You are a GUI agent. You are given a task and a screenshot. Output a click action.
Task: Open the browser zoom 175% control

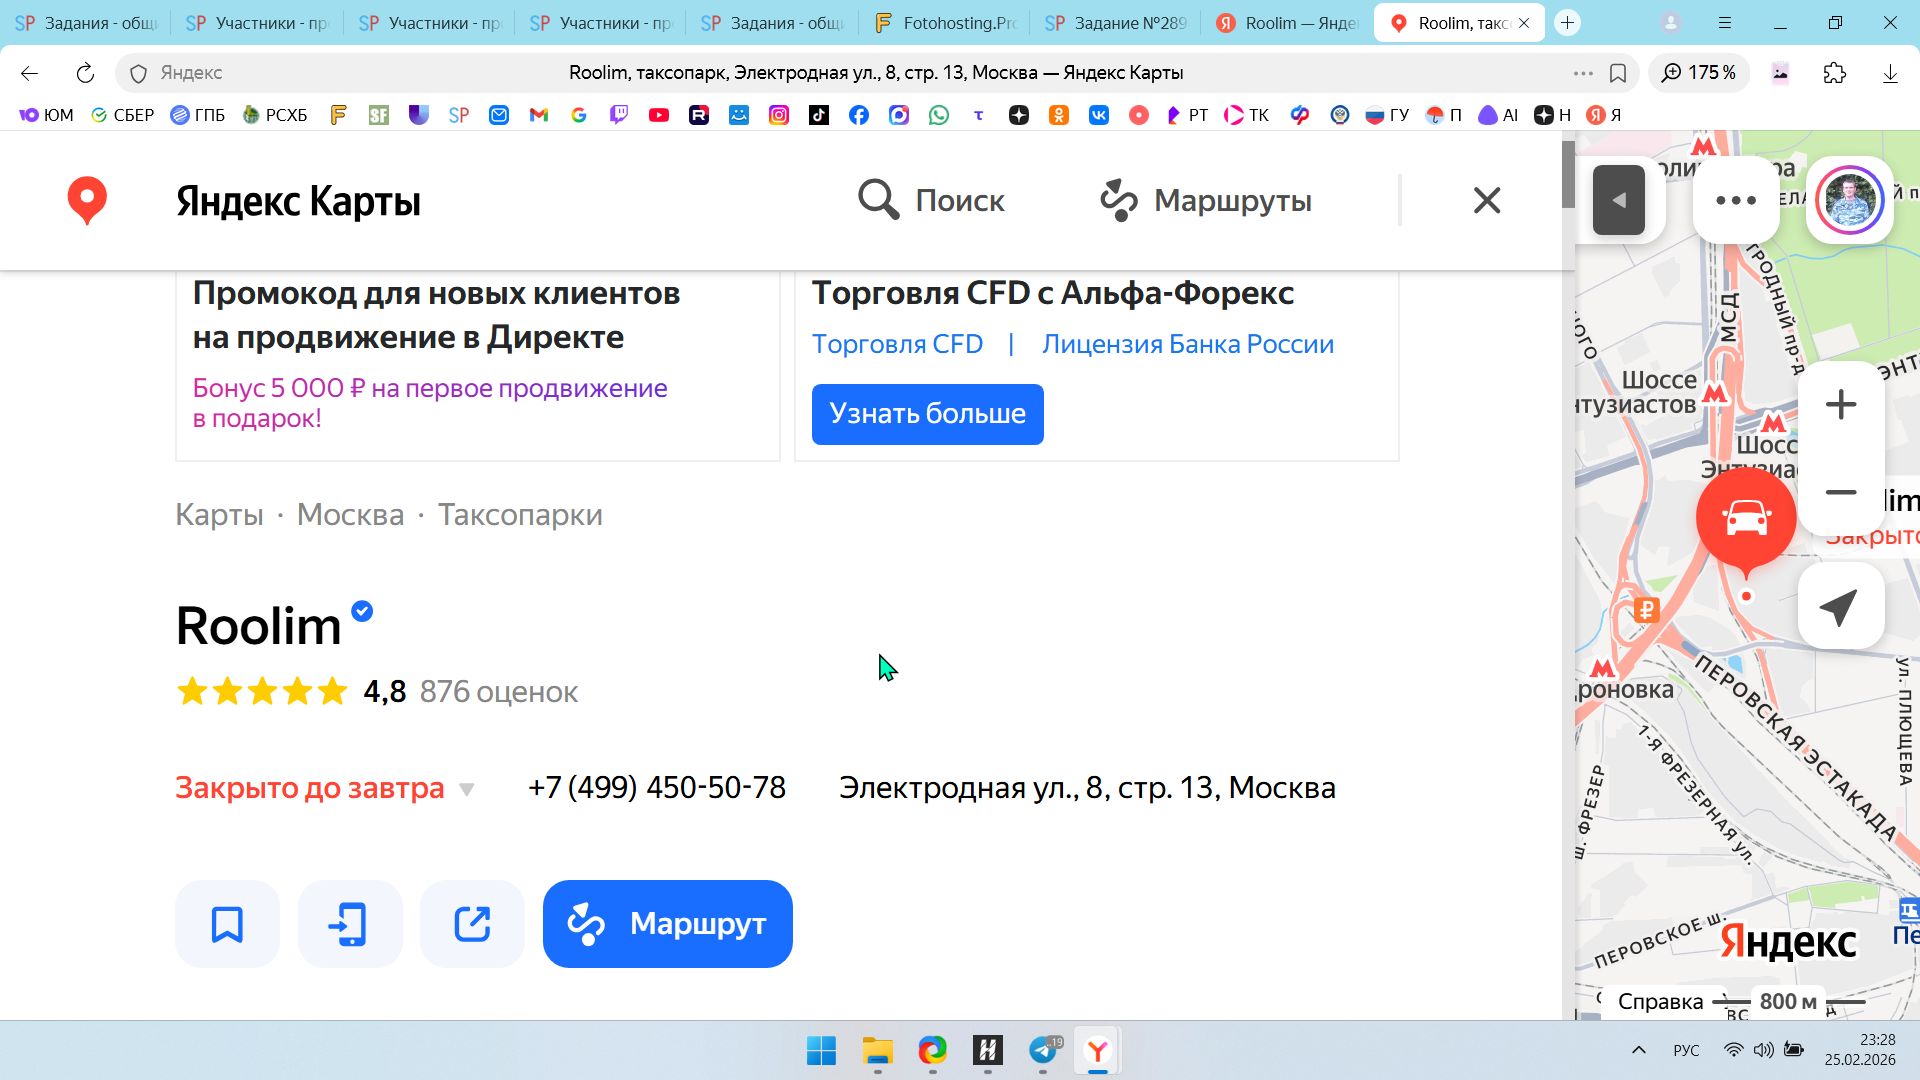(1698, 73)
